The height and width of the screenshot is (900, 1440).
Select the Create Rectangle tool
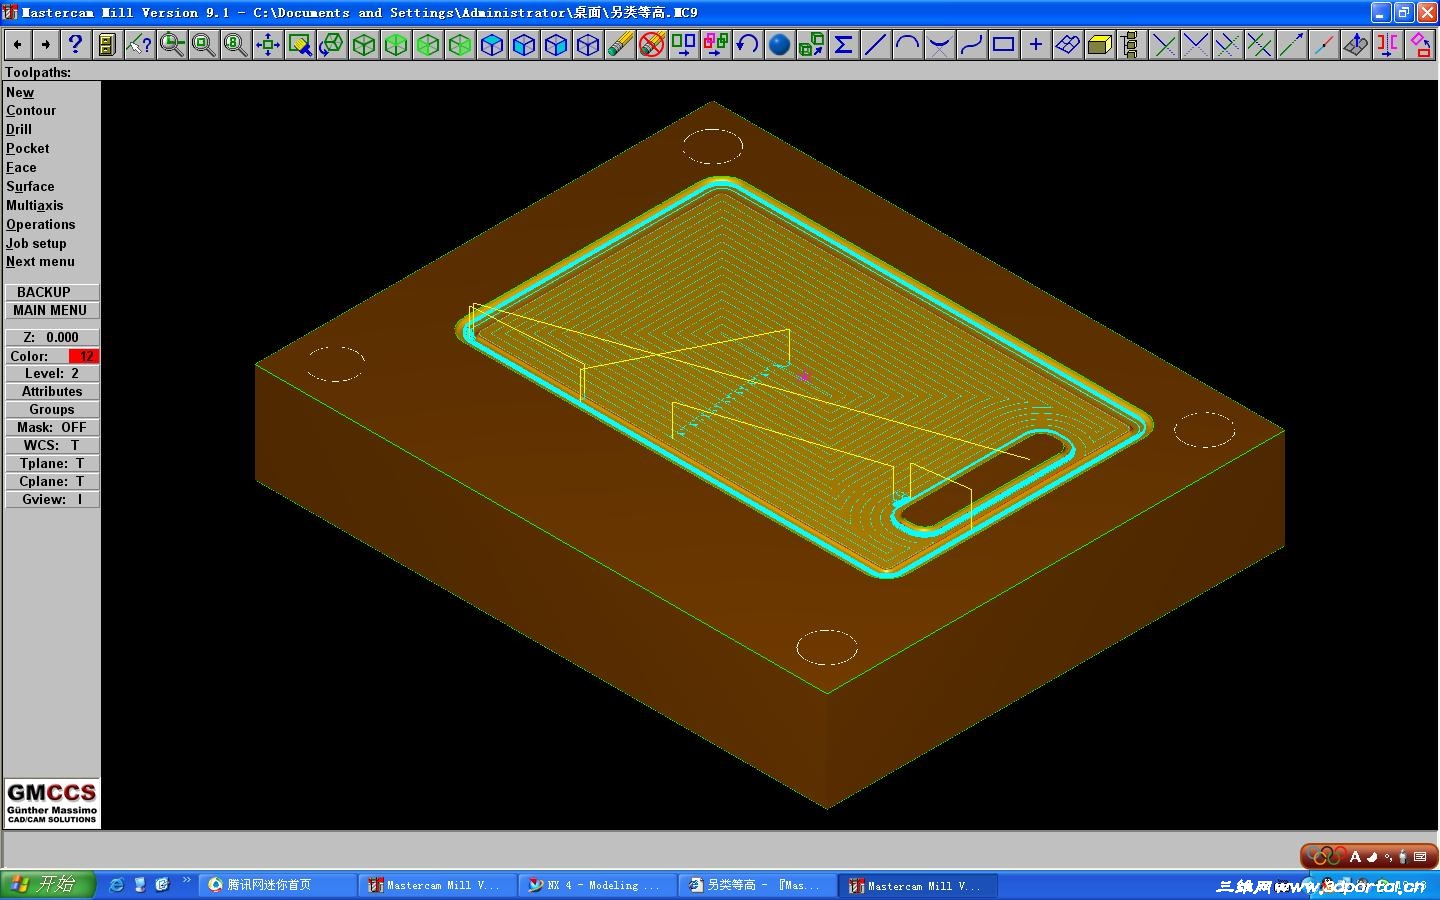(x=1003, y=44)
